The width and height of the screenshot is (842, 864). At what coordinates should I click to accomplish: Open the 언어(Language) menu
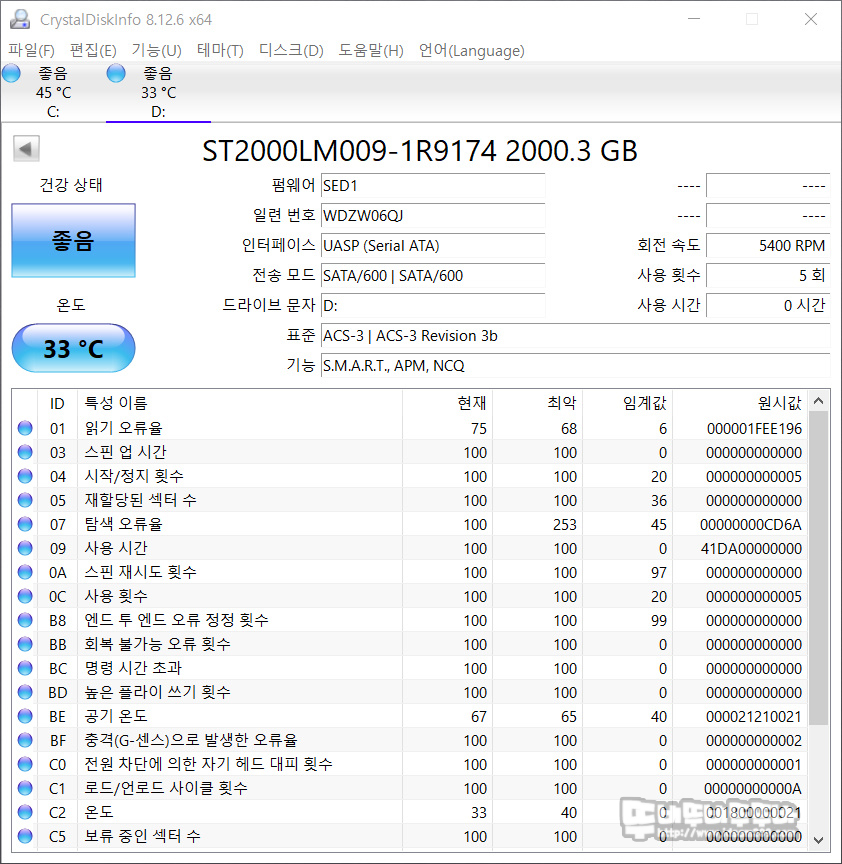coord(471,51)
